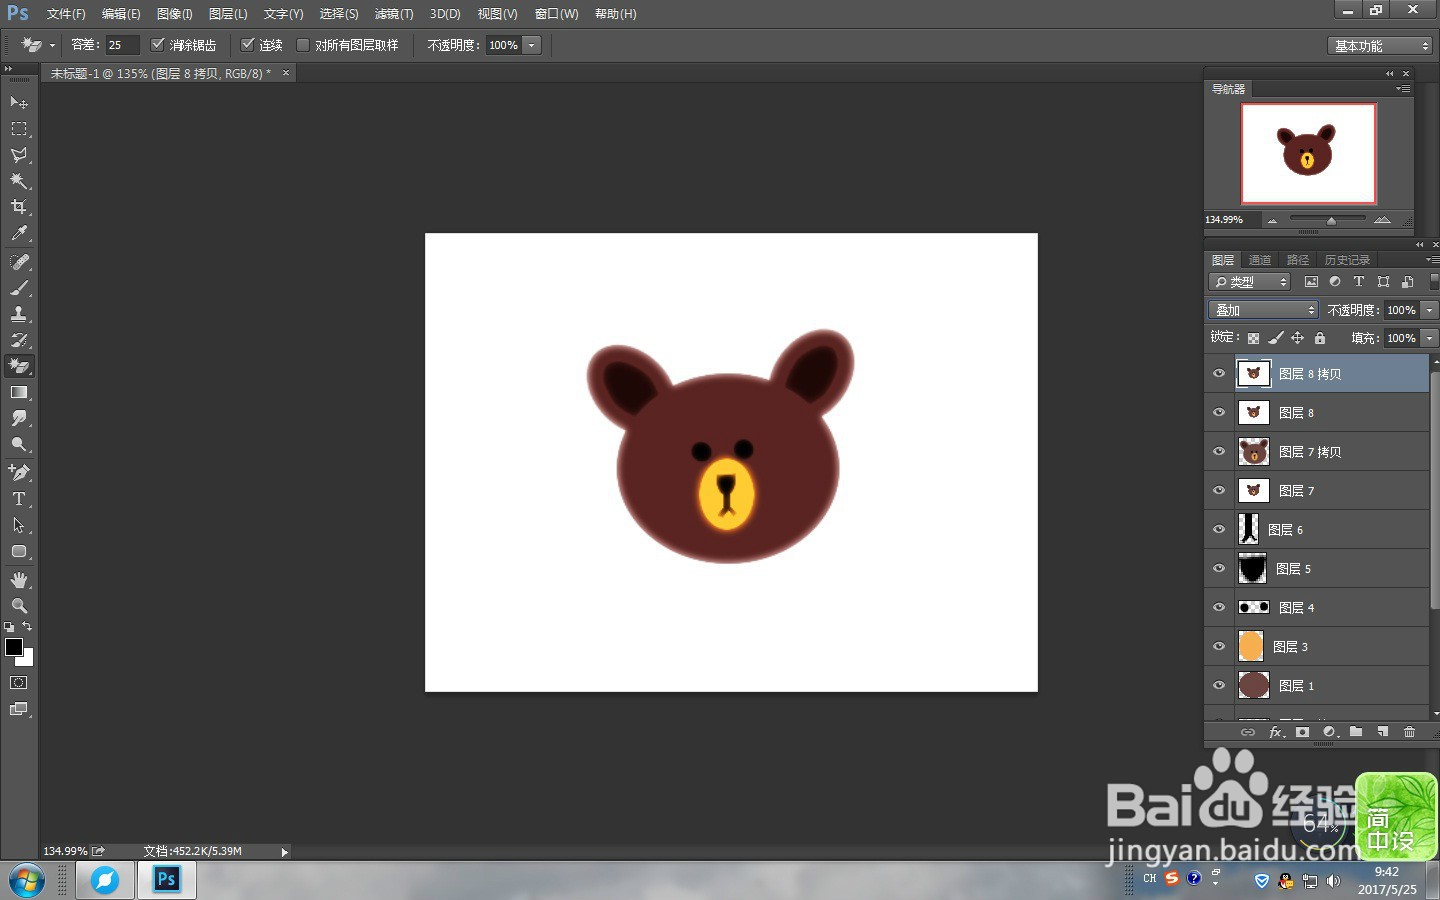Open the tool preset picker arrow
This screenshot has width=1440, height=900.
(x=52, y=45)
